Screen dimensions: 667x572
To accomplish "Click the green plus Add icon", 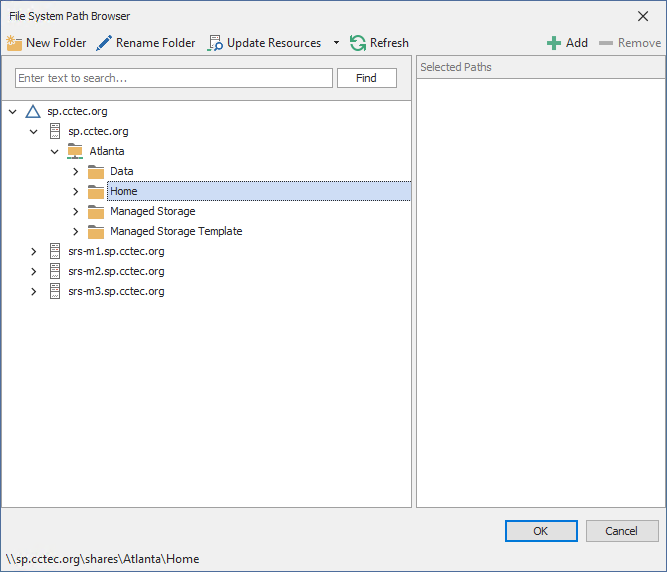I will point(553,43).
